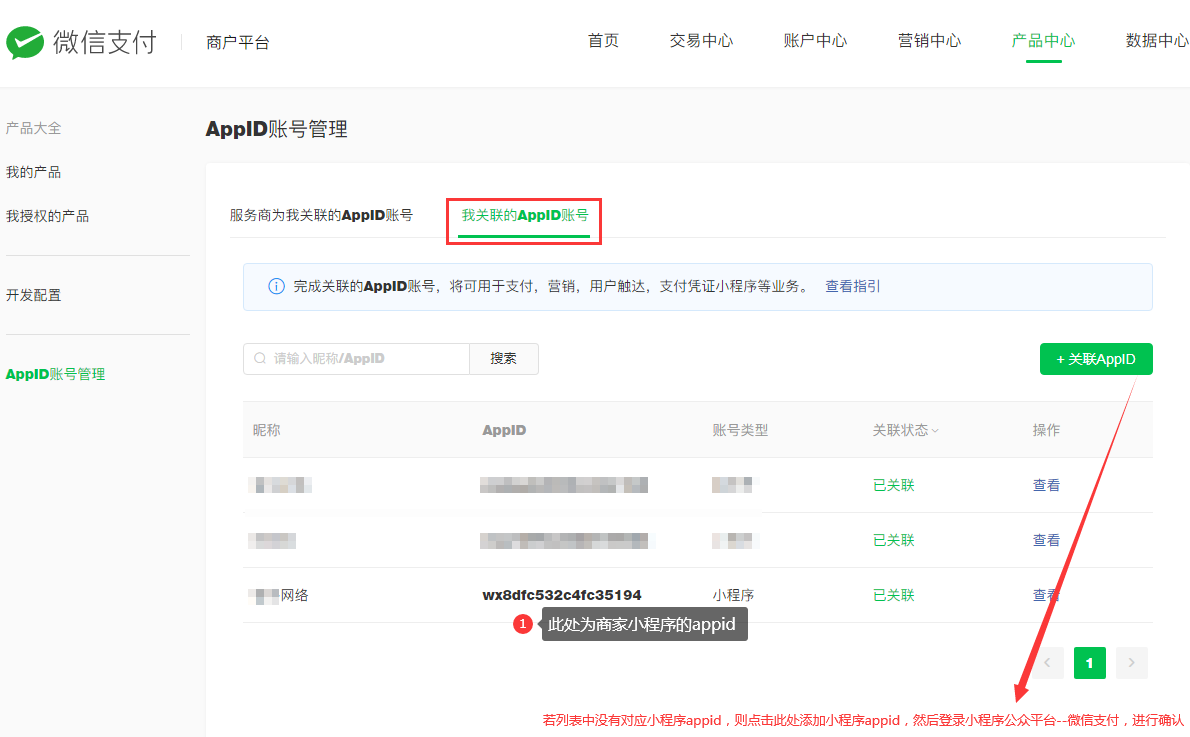
Task: Click the info icon in the blue notice
Action: 276,286
